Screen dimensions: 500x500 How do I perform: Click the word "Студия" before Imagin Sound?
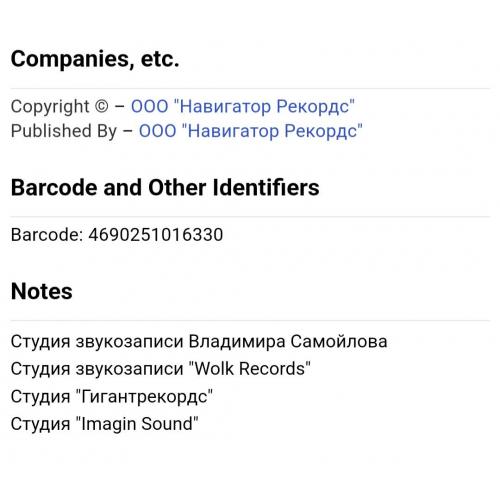40,424
